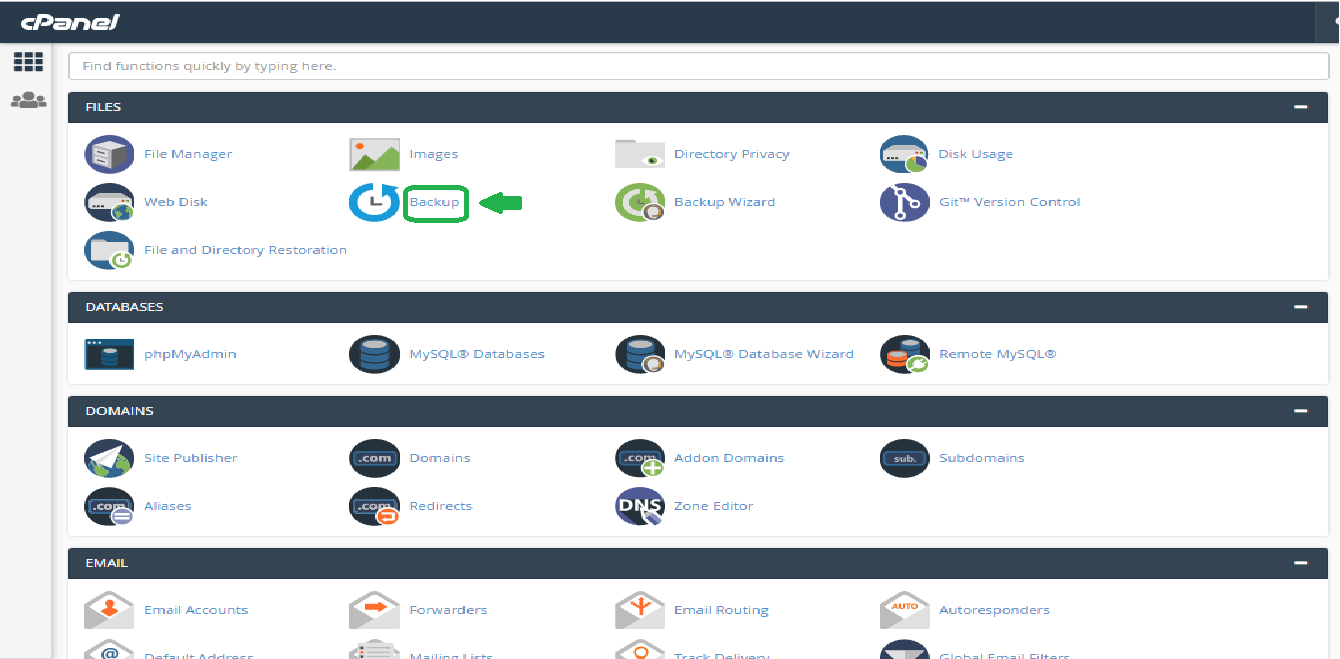Screen dimensions: 1340x659
Task: Open the phpMyAdmin icon
Action: coord(109,354)
